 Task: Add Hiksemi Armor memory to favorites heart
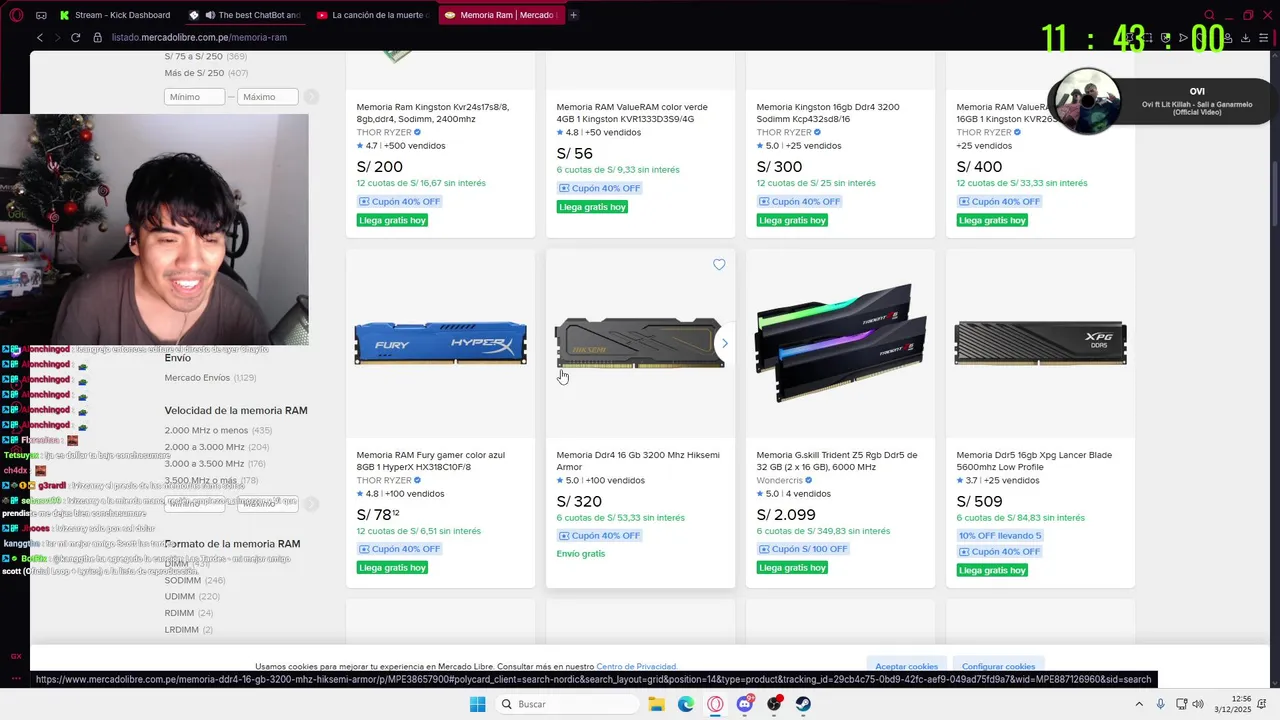tap(719, 265)
